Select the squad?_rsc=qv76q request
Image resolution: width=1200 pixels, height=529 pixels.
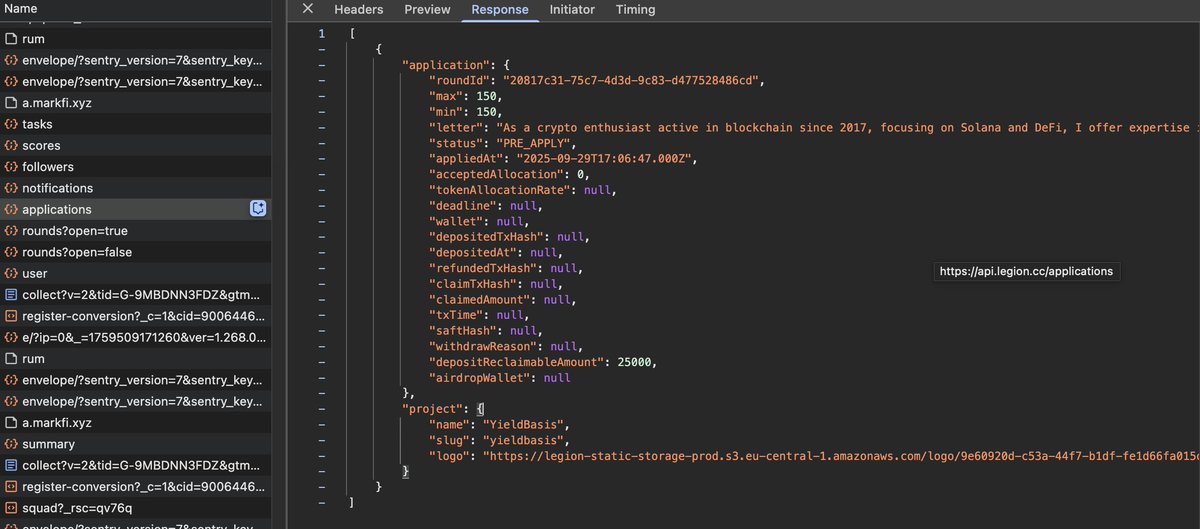click(135, 508)
